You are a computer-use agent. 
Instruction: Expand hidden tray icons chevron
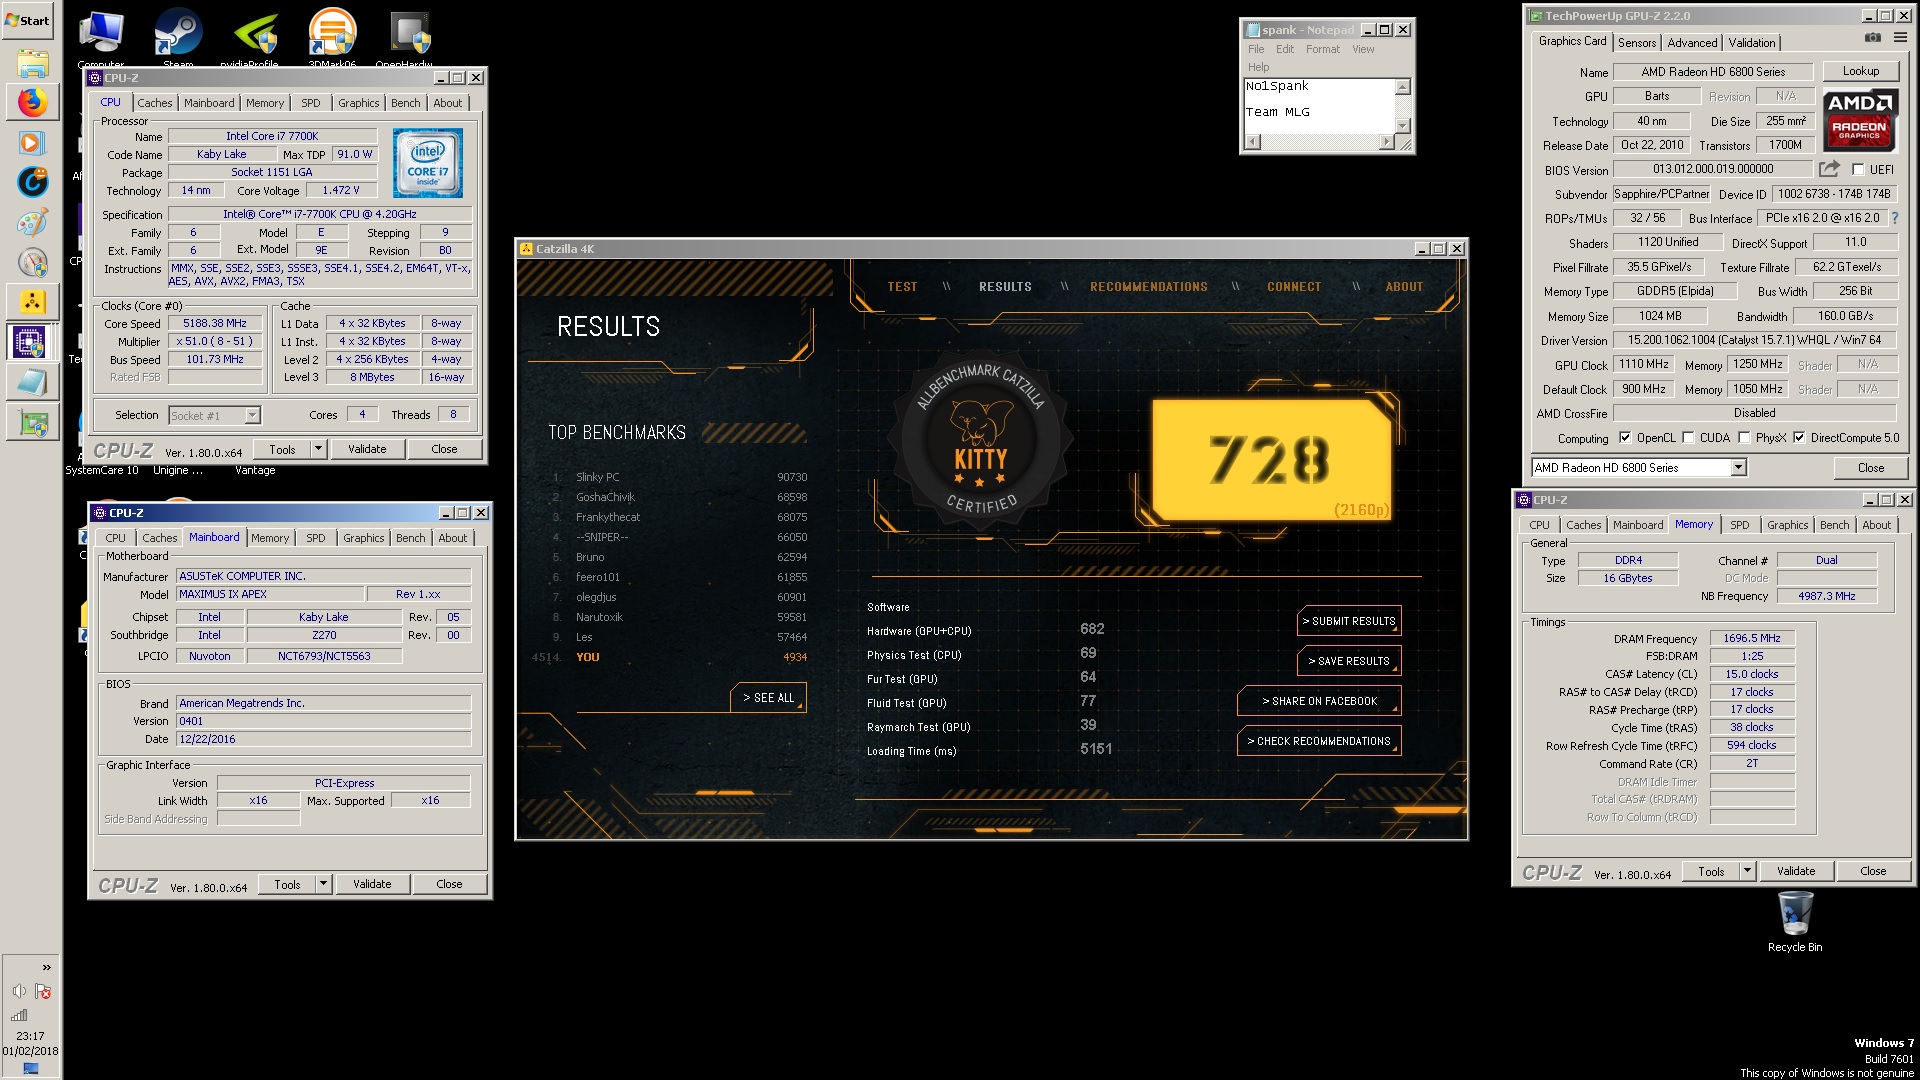click(x=46, y=967)
